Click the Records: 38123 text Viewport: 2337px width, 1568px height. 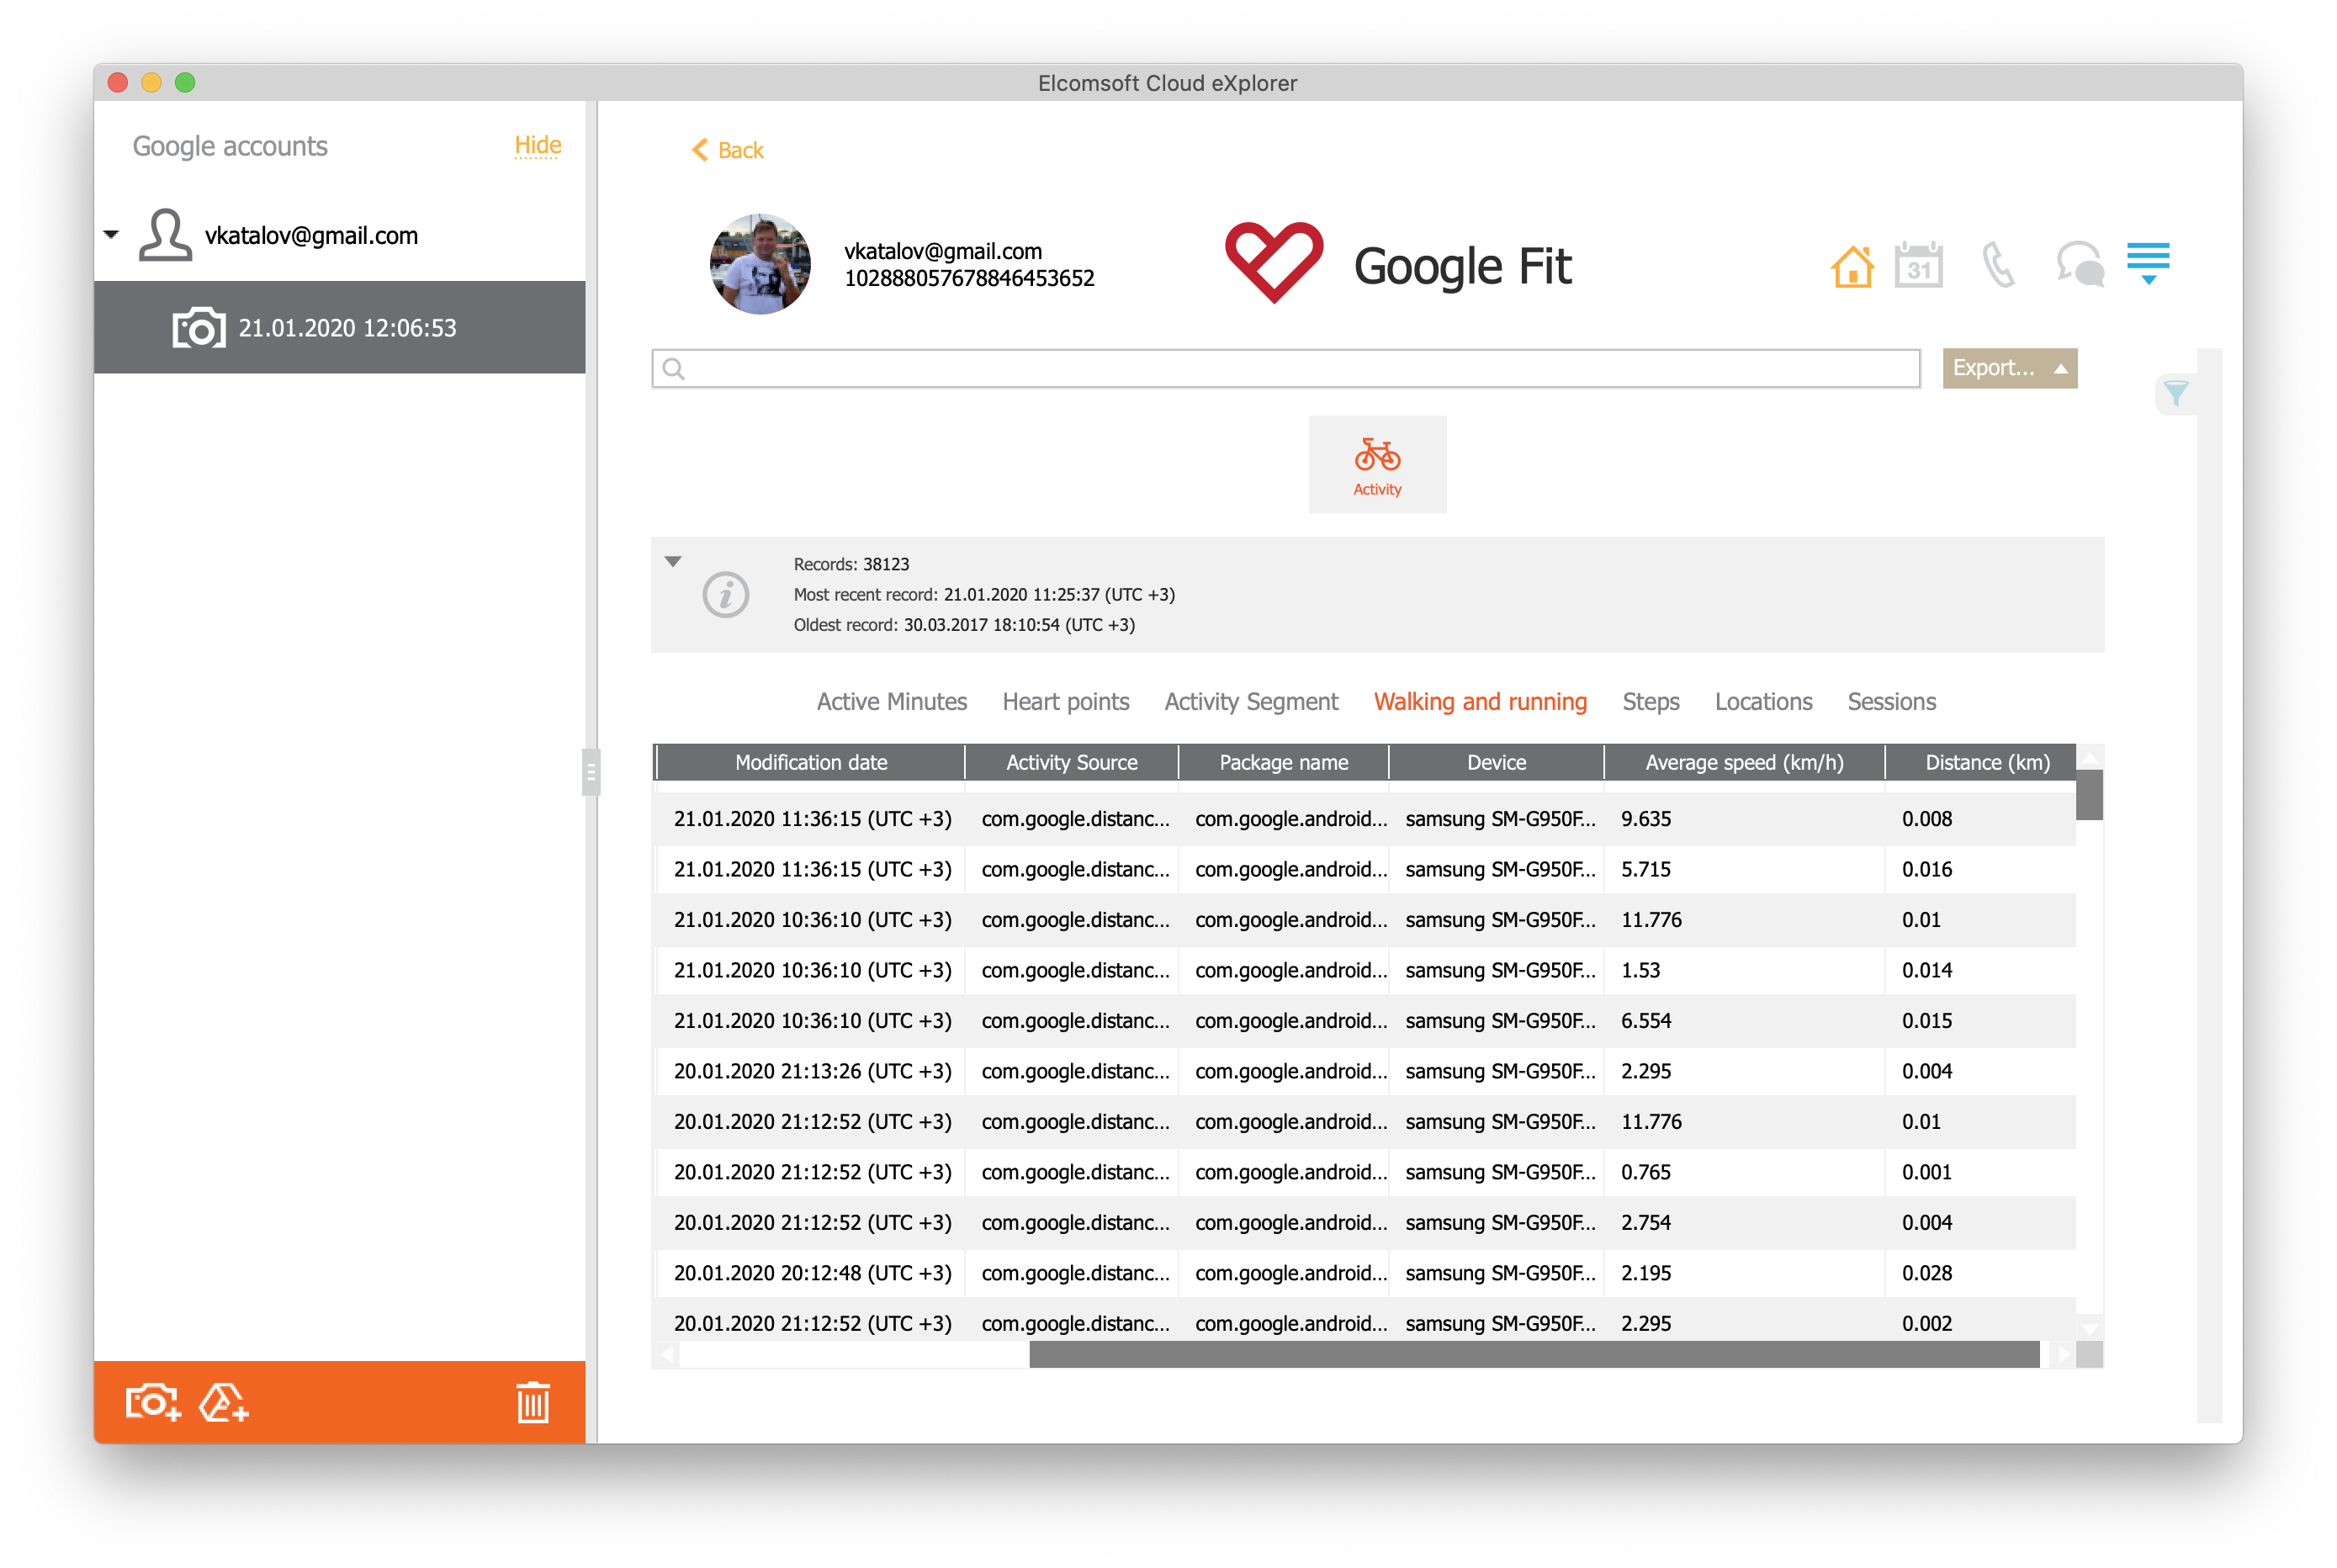click(x=851, y=564)
